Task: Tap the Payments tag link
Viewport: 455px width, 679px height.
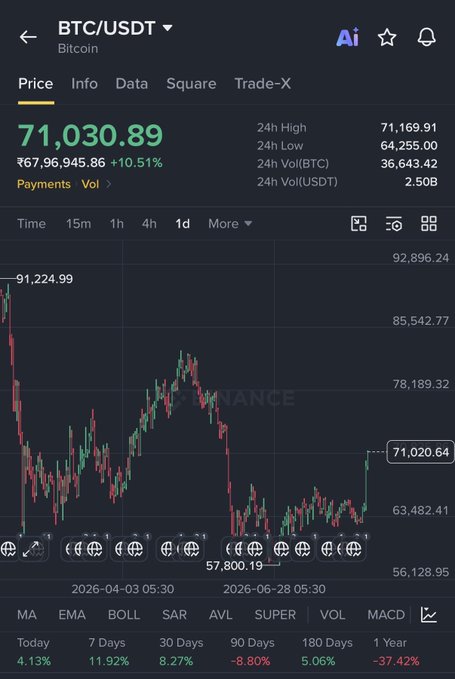Action: pyautogui.click(x=44, y=184)
